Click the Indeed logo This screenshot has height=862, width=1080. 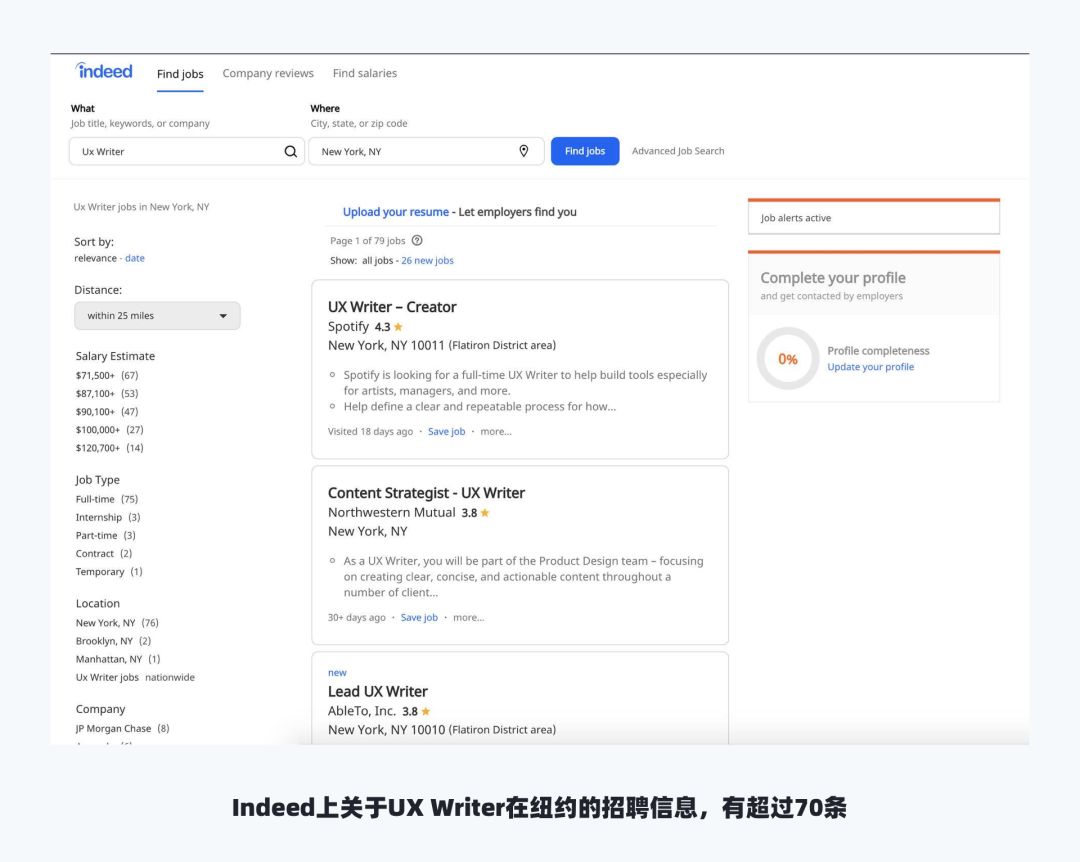coord(104,70)
